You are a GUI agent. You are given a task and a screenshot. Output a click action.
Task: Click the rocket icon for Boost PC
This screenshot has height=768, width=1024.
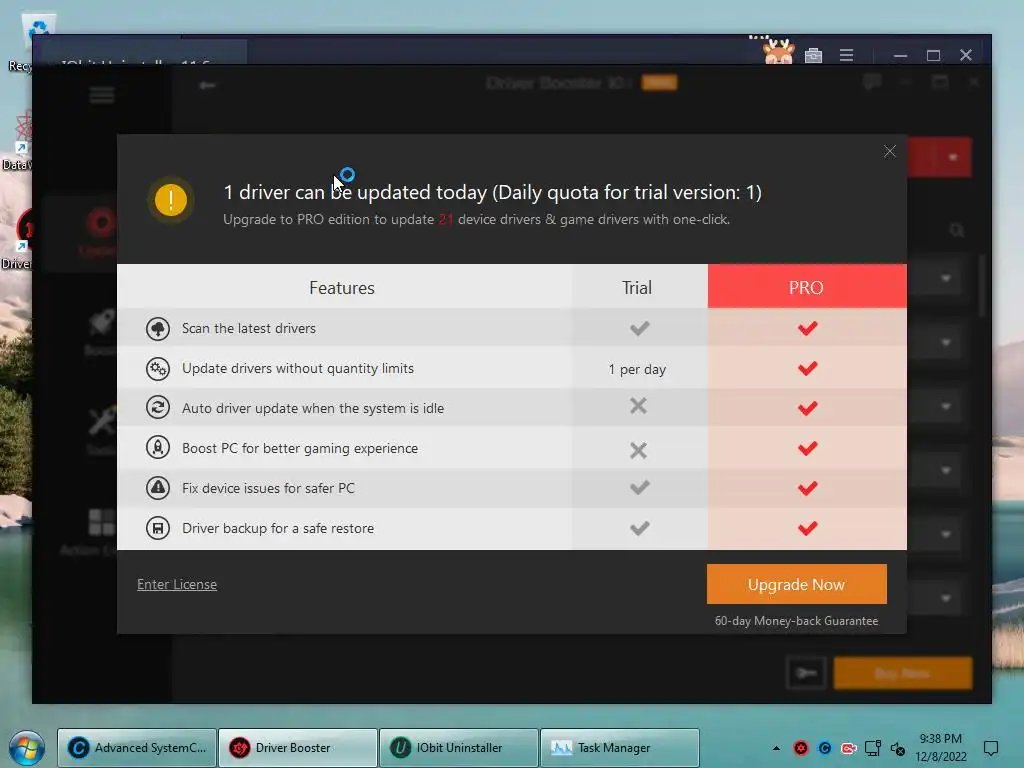pyautogui.click(x=157, y=448)
